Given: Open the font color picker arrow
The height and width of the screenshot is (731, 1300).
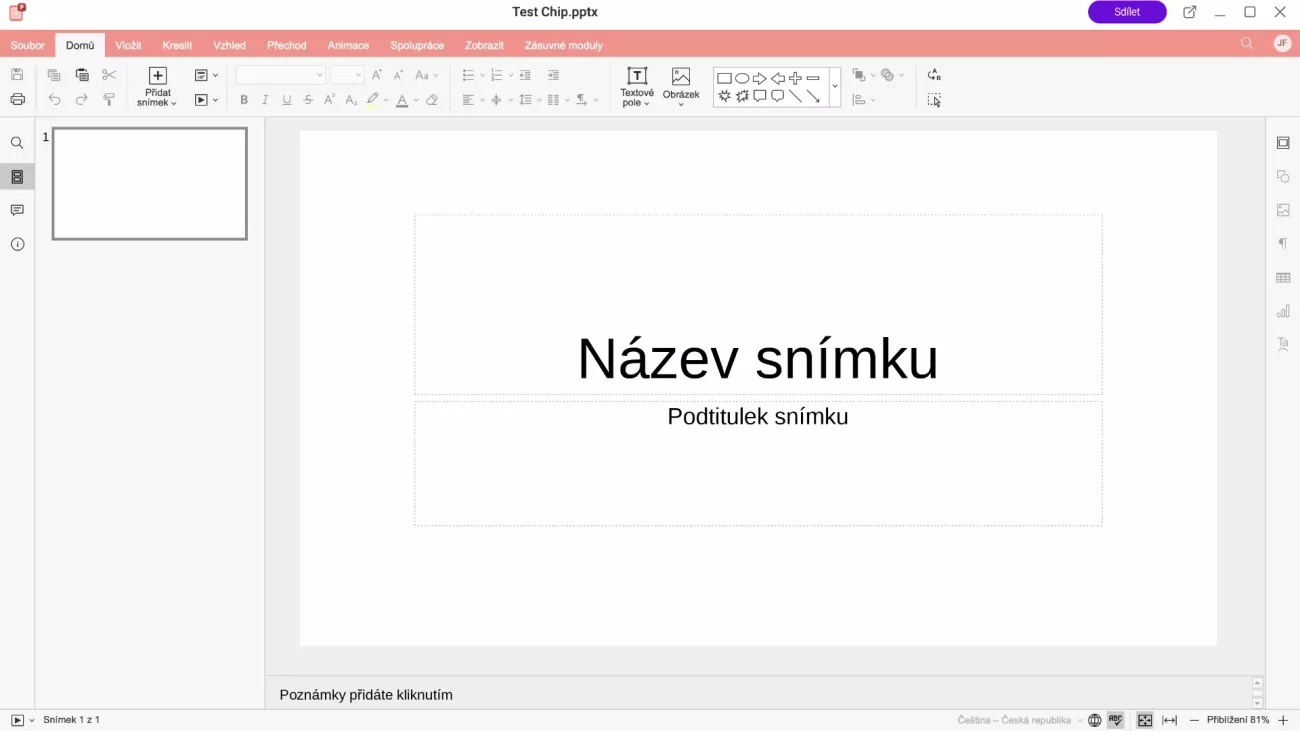Looking at the screenshot, I should (x=416, y=100).
